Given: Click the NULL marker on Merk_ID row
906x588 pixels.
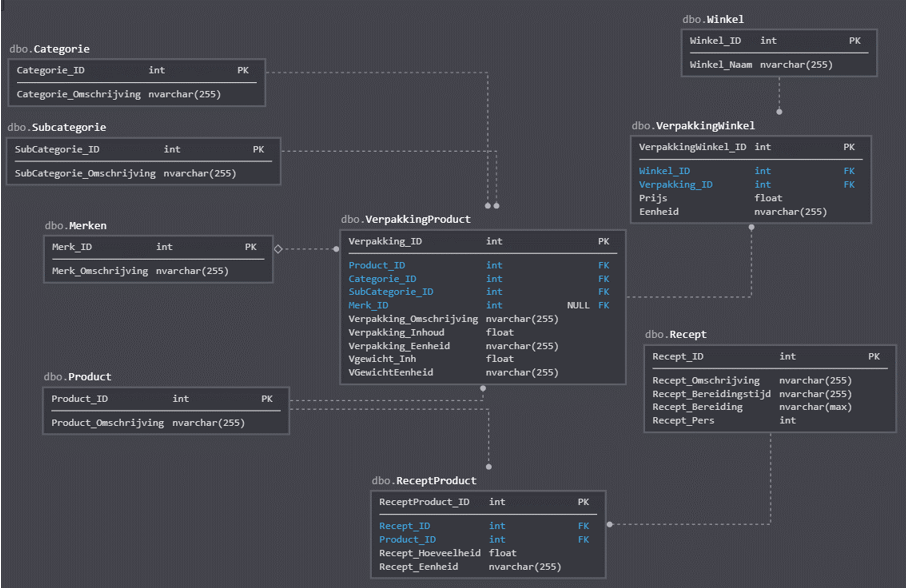Looking at the screenshot, I should [578, 306].
